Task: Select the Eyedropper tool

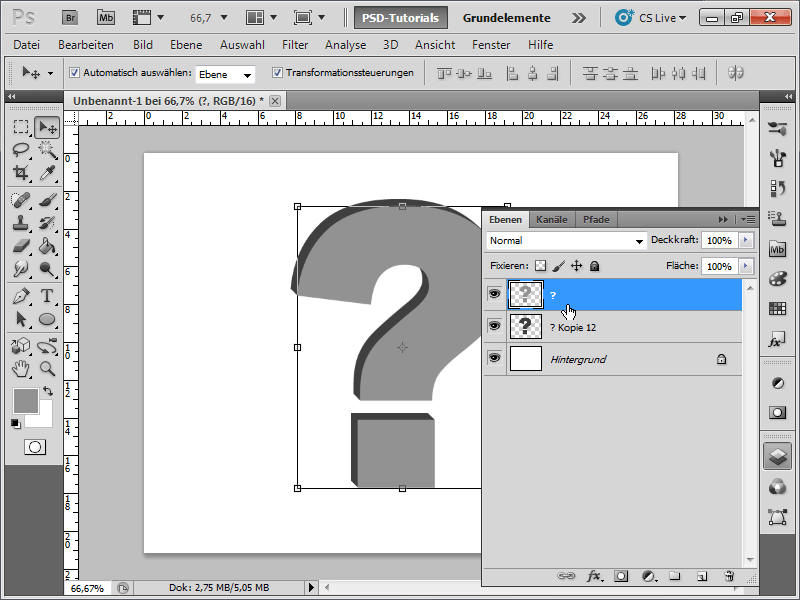Action: coord(47,173)
